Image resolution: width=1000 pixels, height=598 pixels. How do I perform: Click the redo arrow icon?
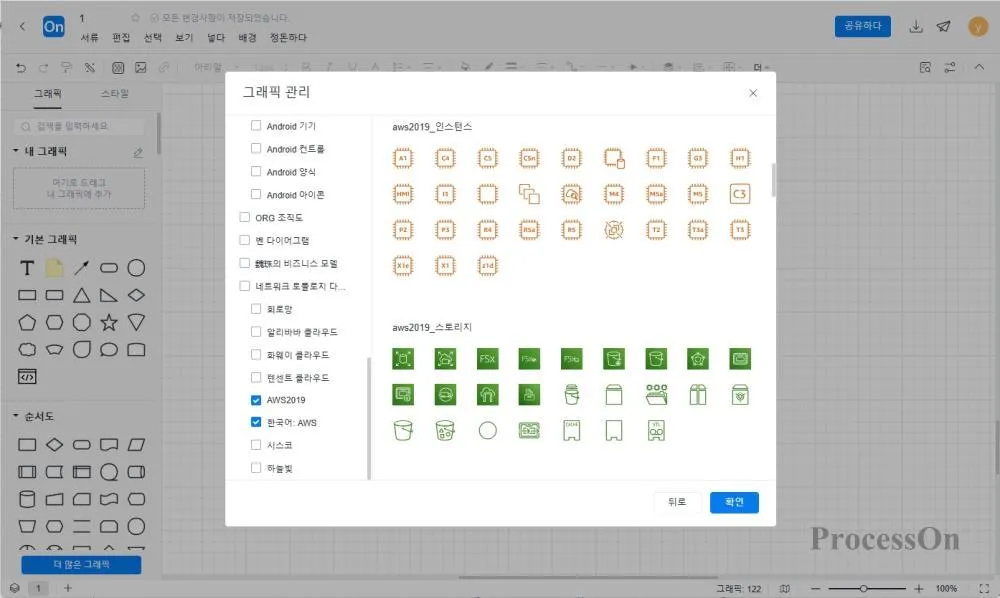pos(43,67)
